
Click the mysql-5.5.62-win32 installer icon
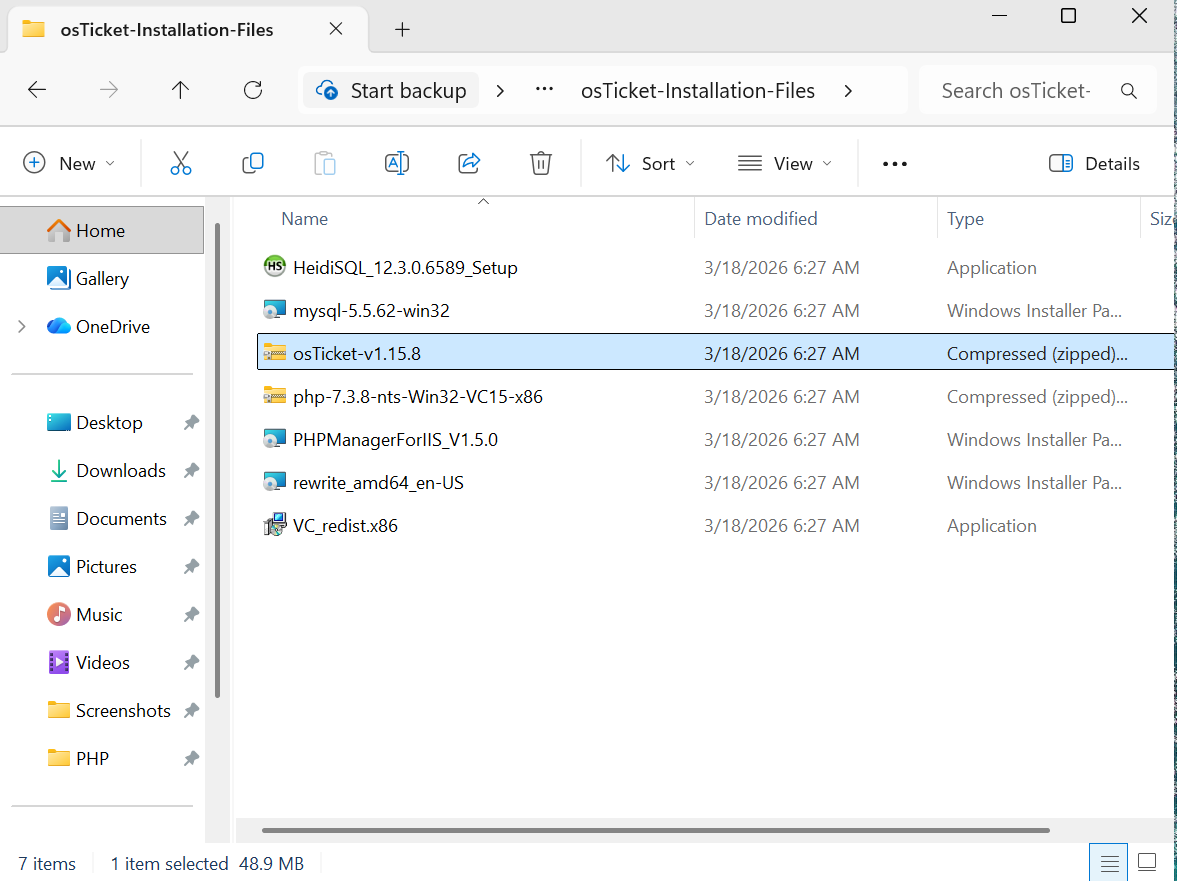click(275, 310)
